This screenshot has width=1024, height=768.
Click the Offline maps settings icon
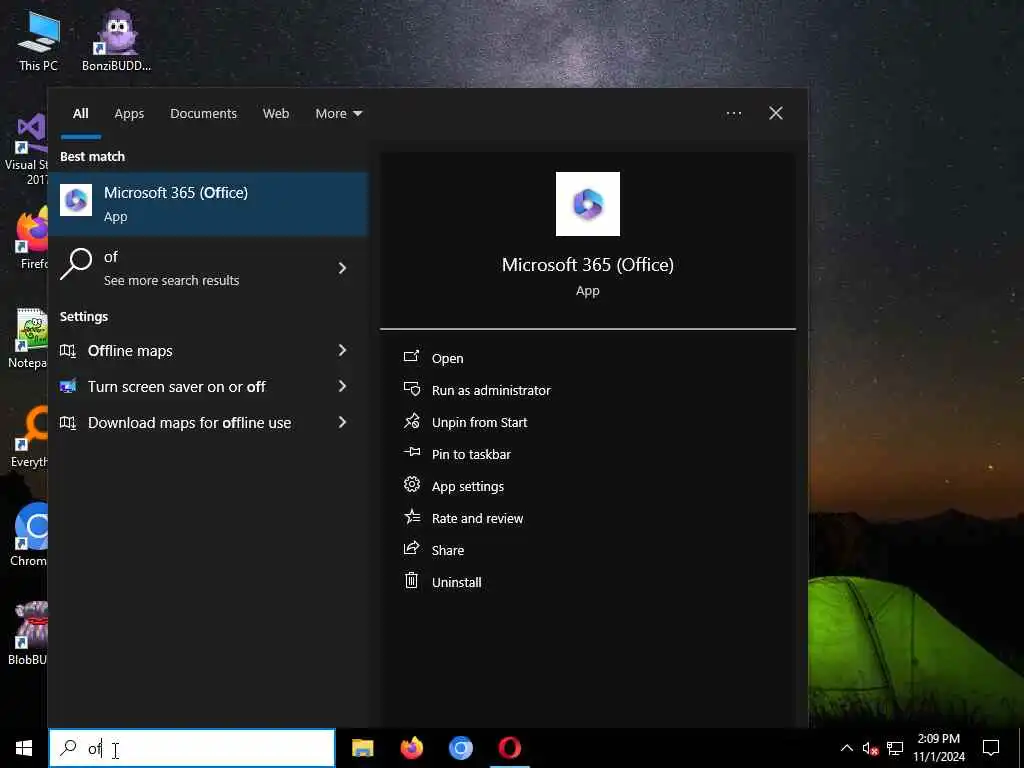point(68,351)
